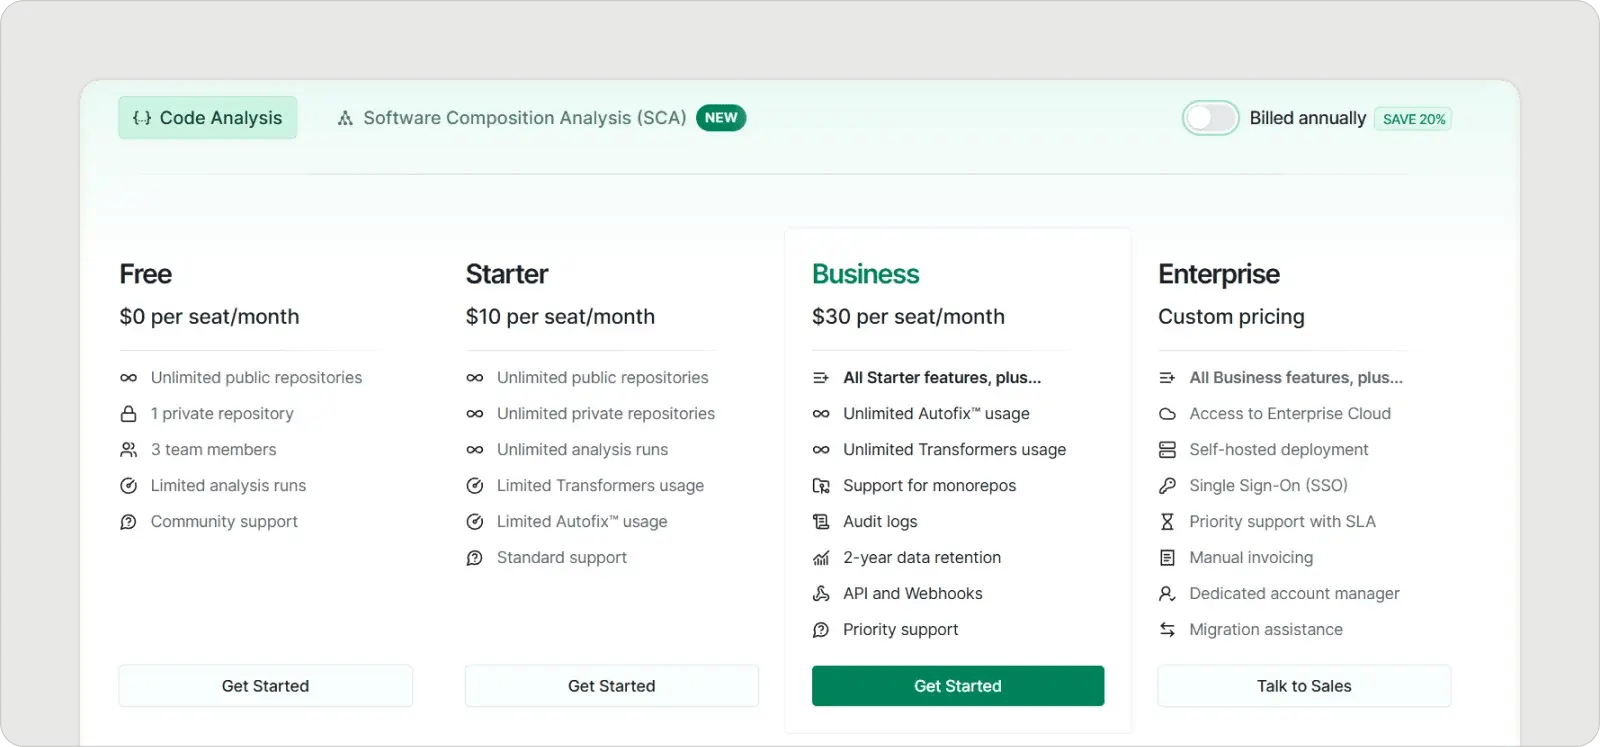Click Talk to Sales for Enterprise
Image resolution: width=1600 pixels, height=747 pixels.
click(1303, 686)
